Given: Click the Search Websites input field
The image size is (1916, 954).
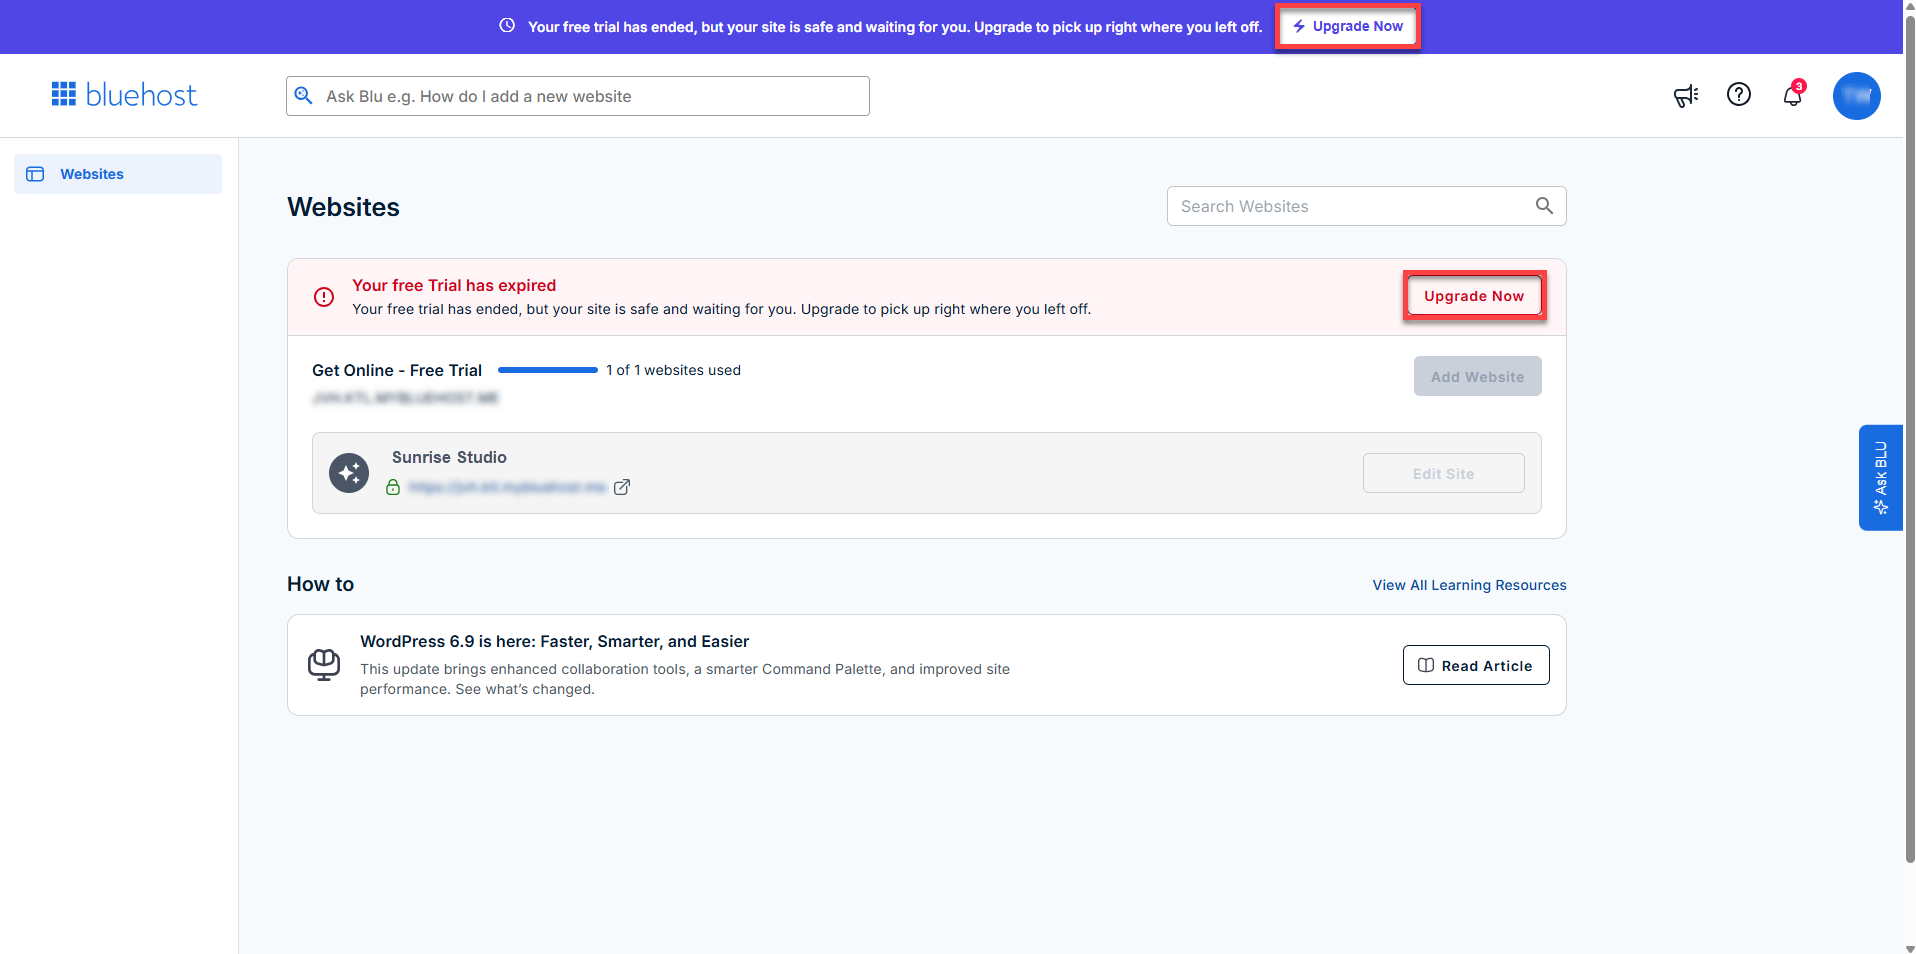Looking at the screenshot, I should point(1366,206).
